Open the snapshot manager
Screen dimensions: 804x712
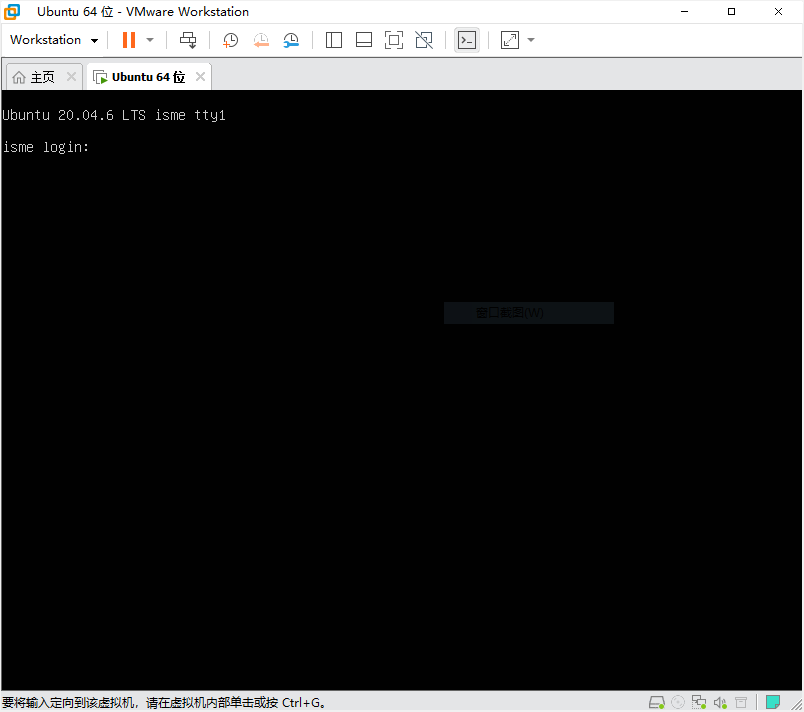(x=291, y=40)
